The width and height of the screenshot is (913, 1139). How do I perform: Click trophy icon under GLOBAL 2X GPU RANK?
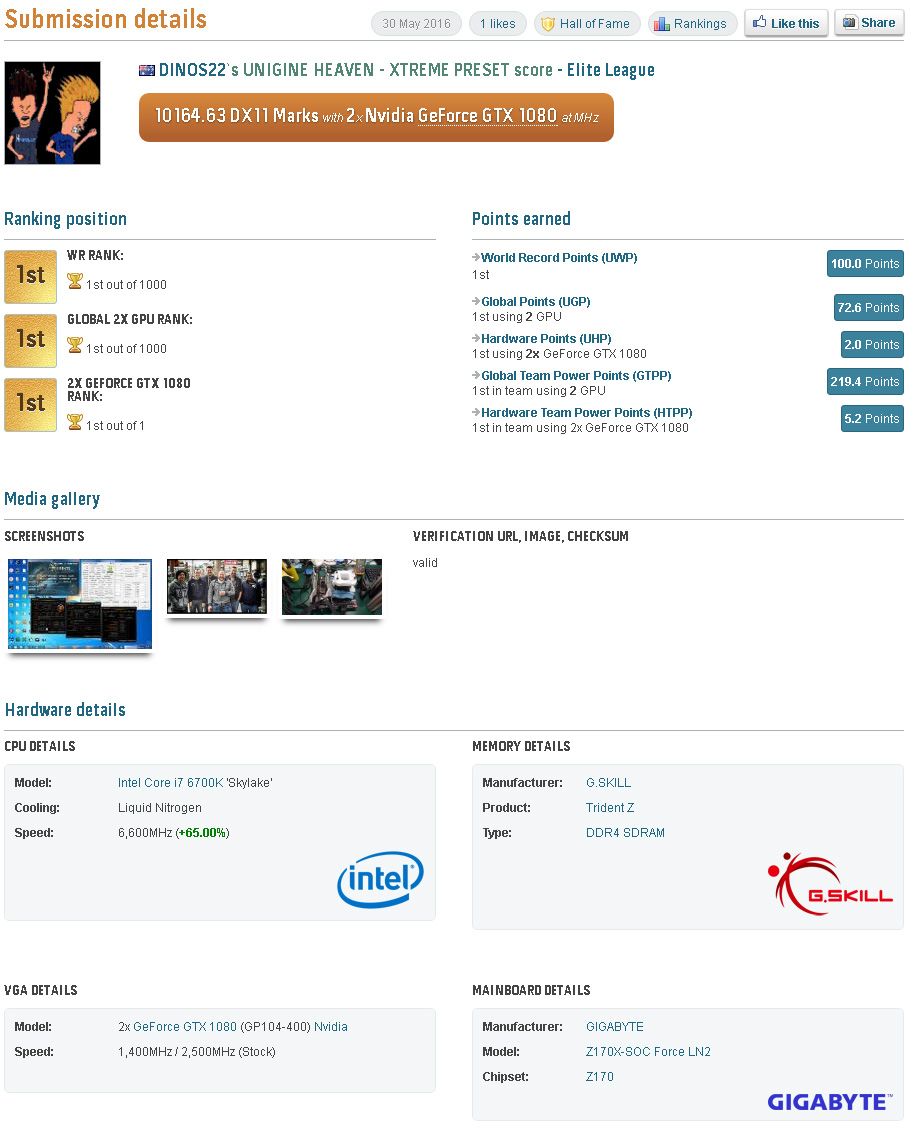point(75,345)
